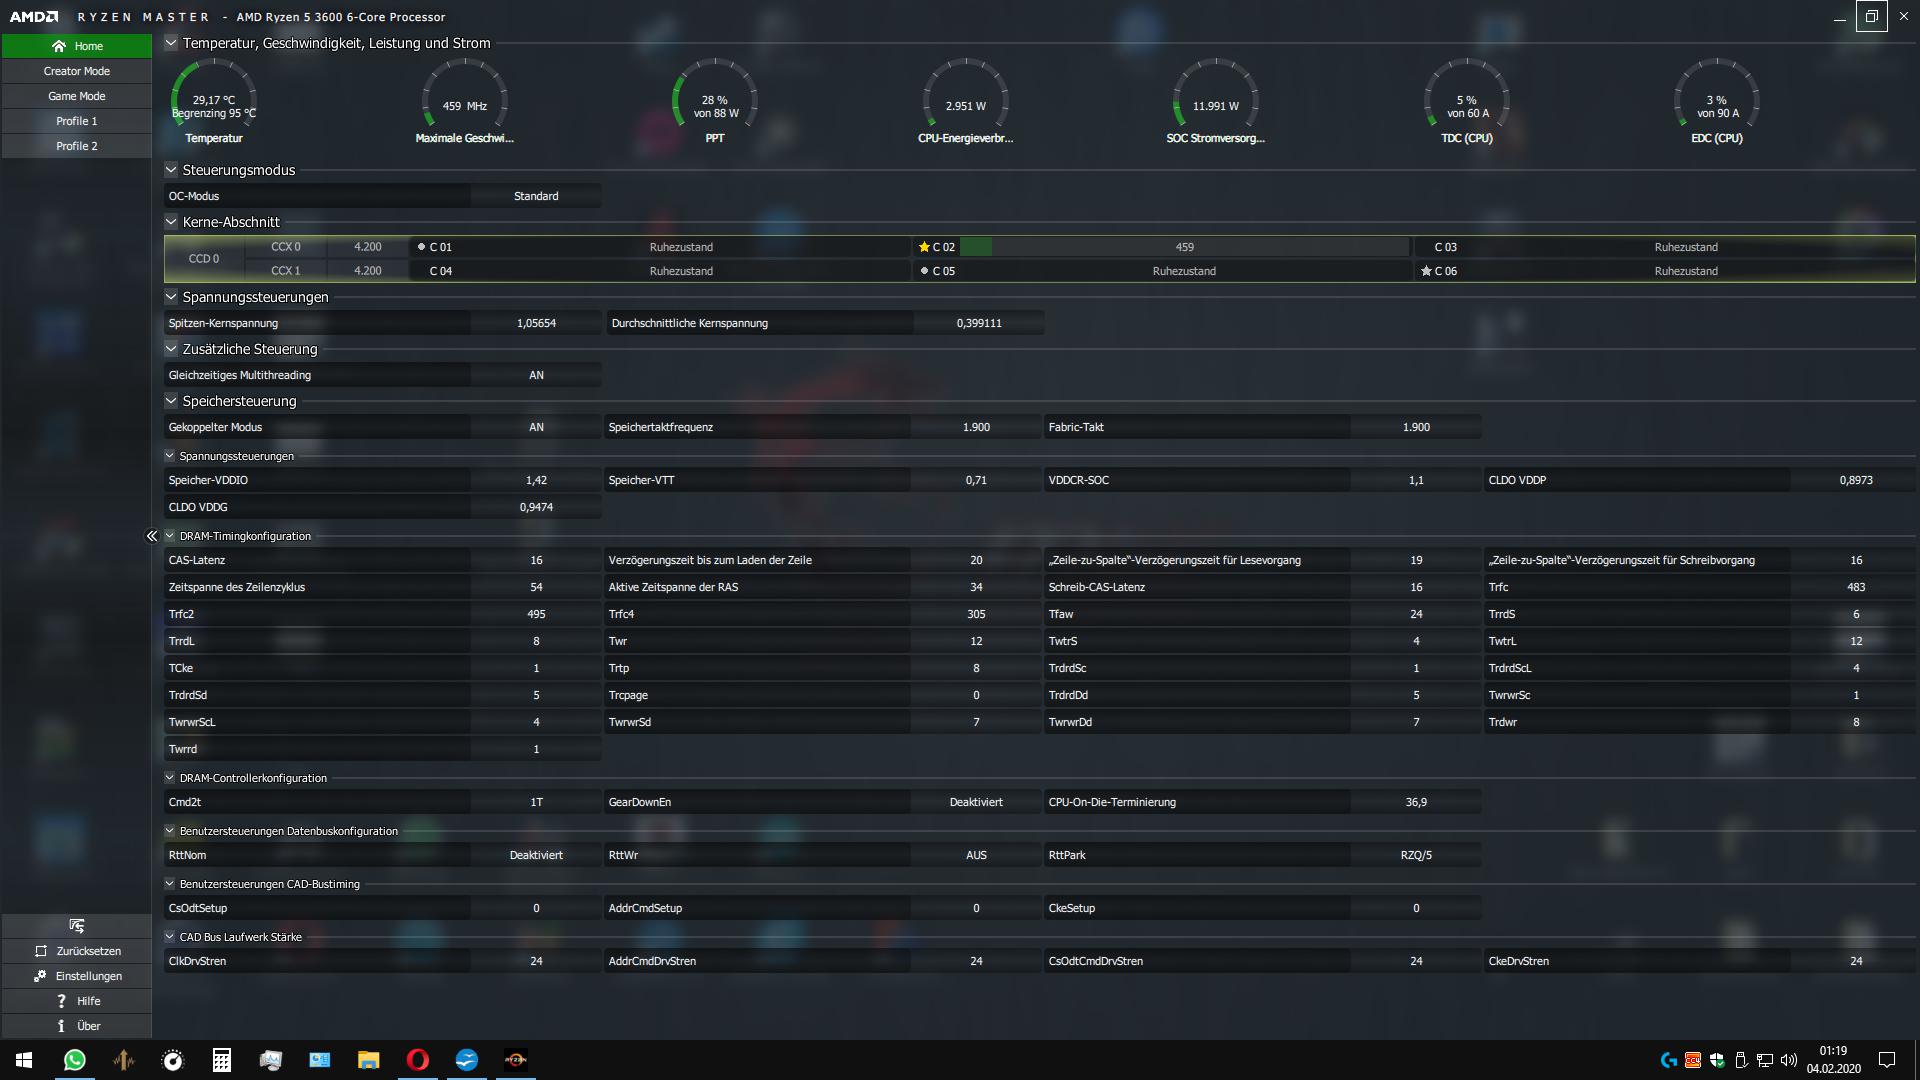Collapse Benutzersteuerungen Datenbuskonfiguration section
This screenshot has height=1080, width=1920.
tap(170, 831)
